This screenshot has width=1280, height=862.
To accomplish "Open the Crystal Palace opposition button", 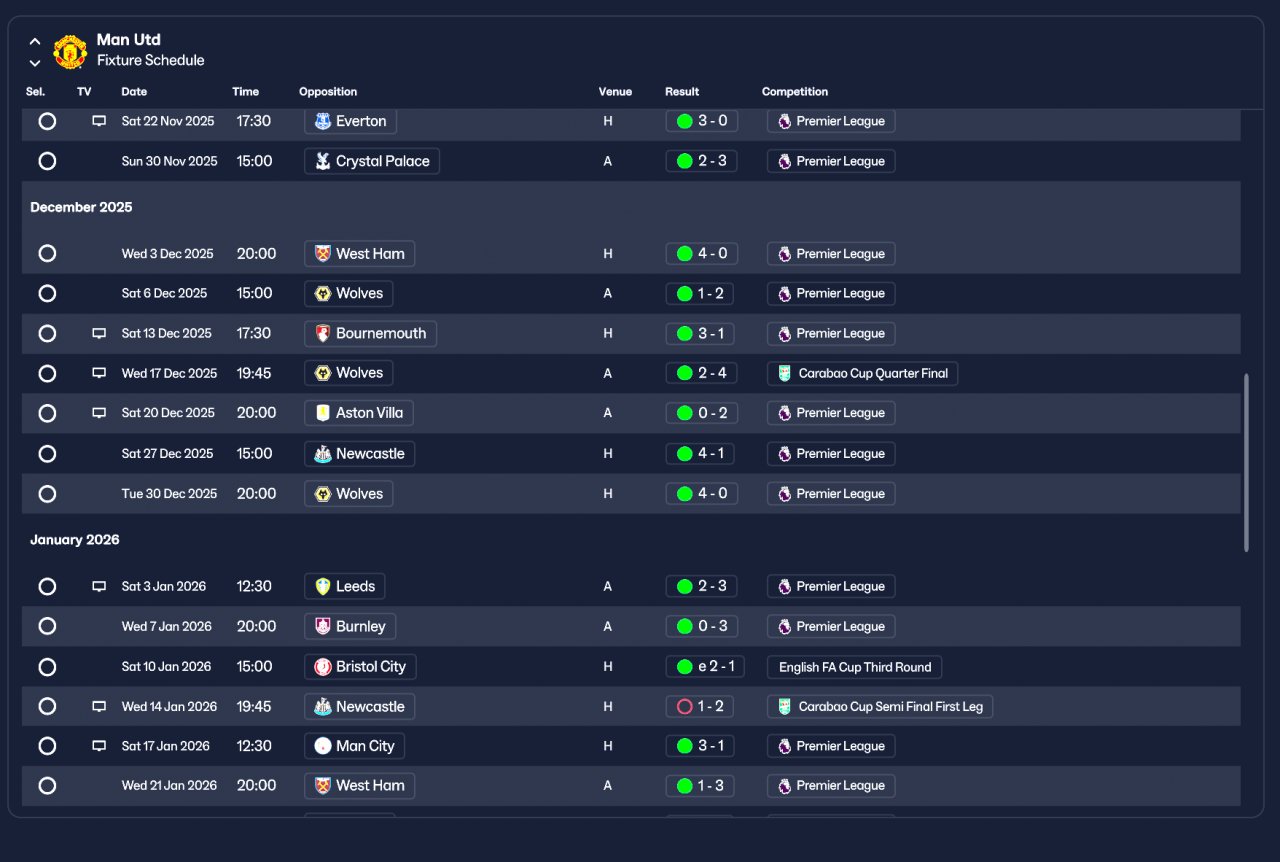I will [x=372, y=161].
